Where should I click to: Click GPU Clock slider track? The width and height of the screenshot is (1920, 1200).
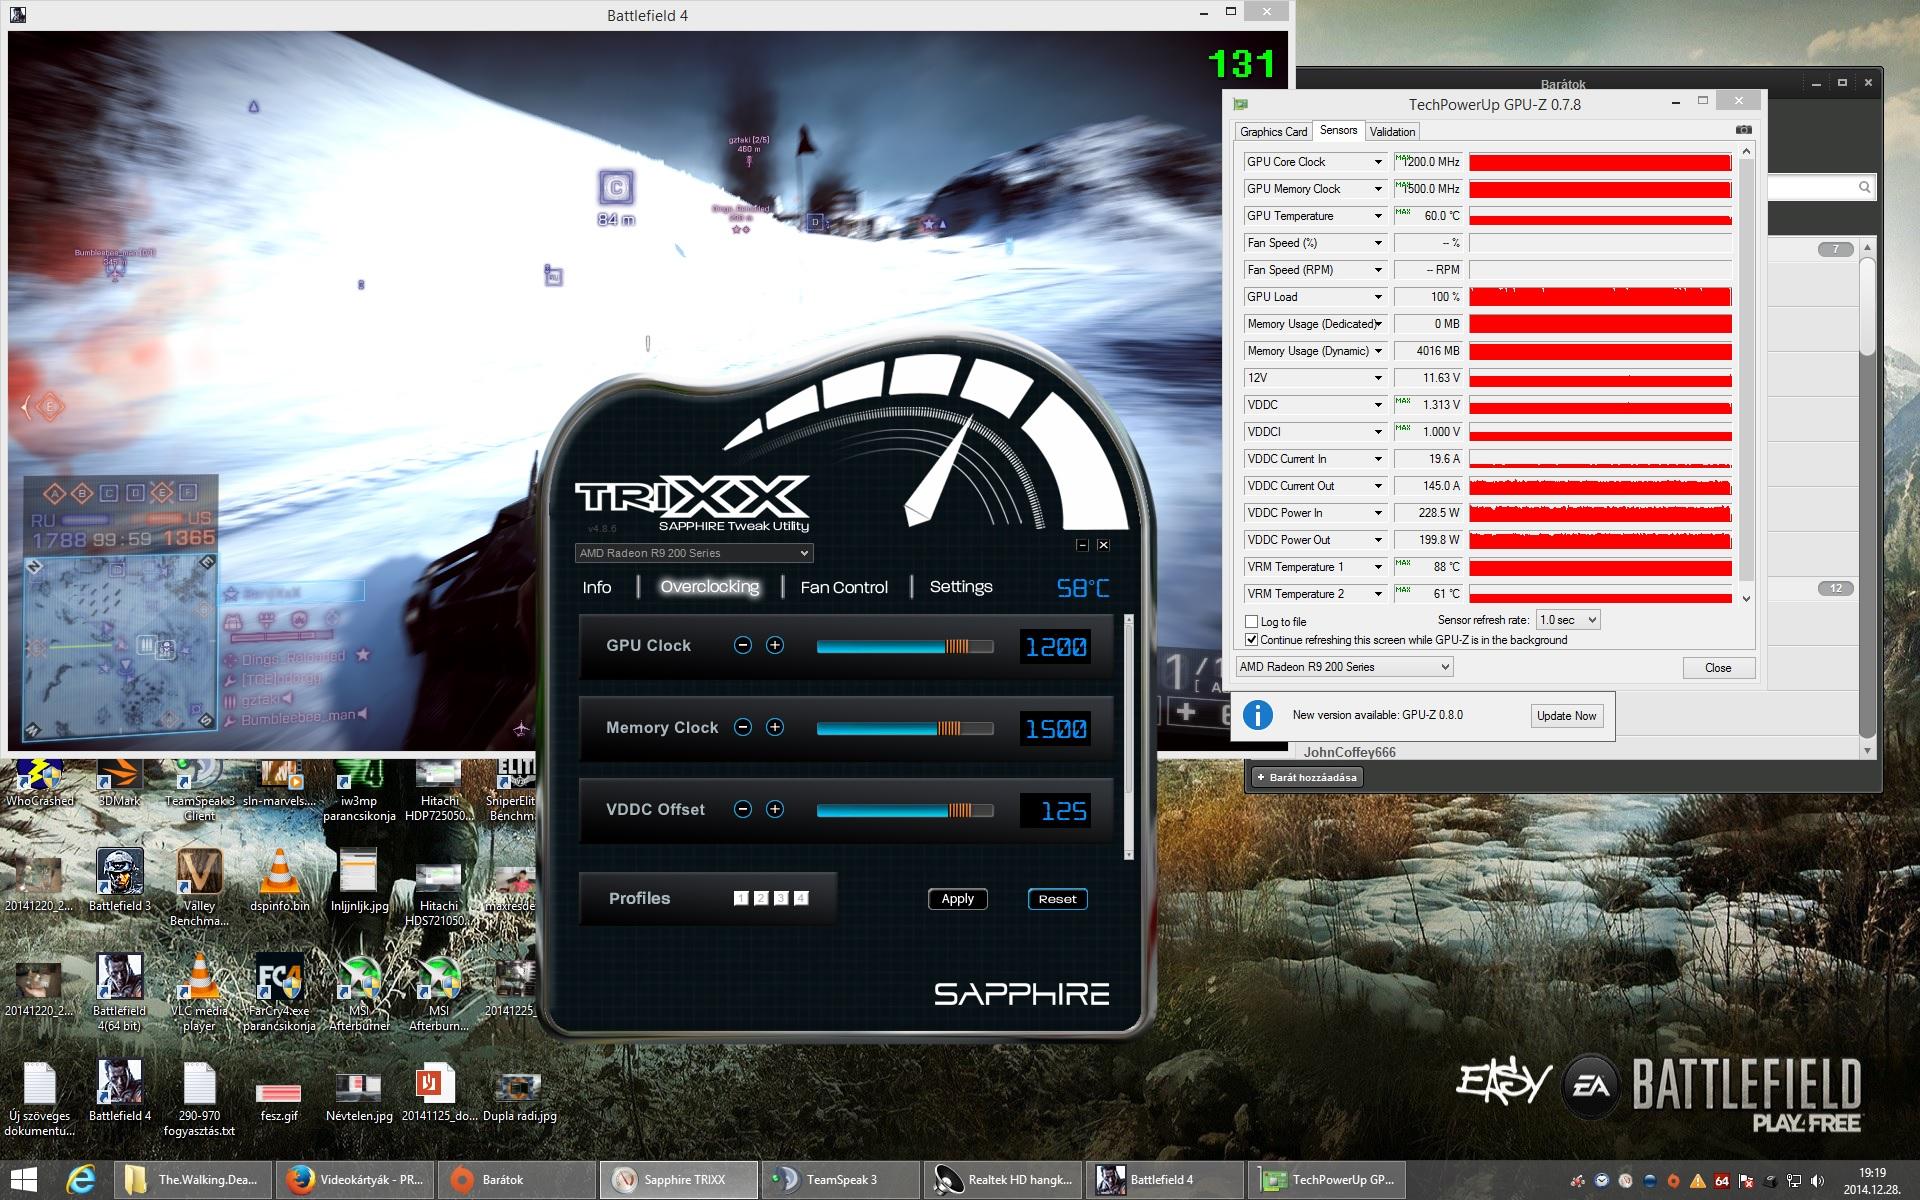click(x=905, y=647)
